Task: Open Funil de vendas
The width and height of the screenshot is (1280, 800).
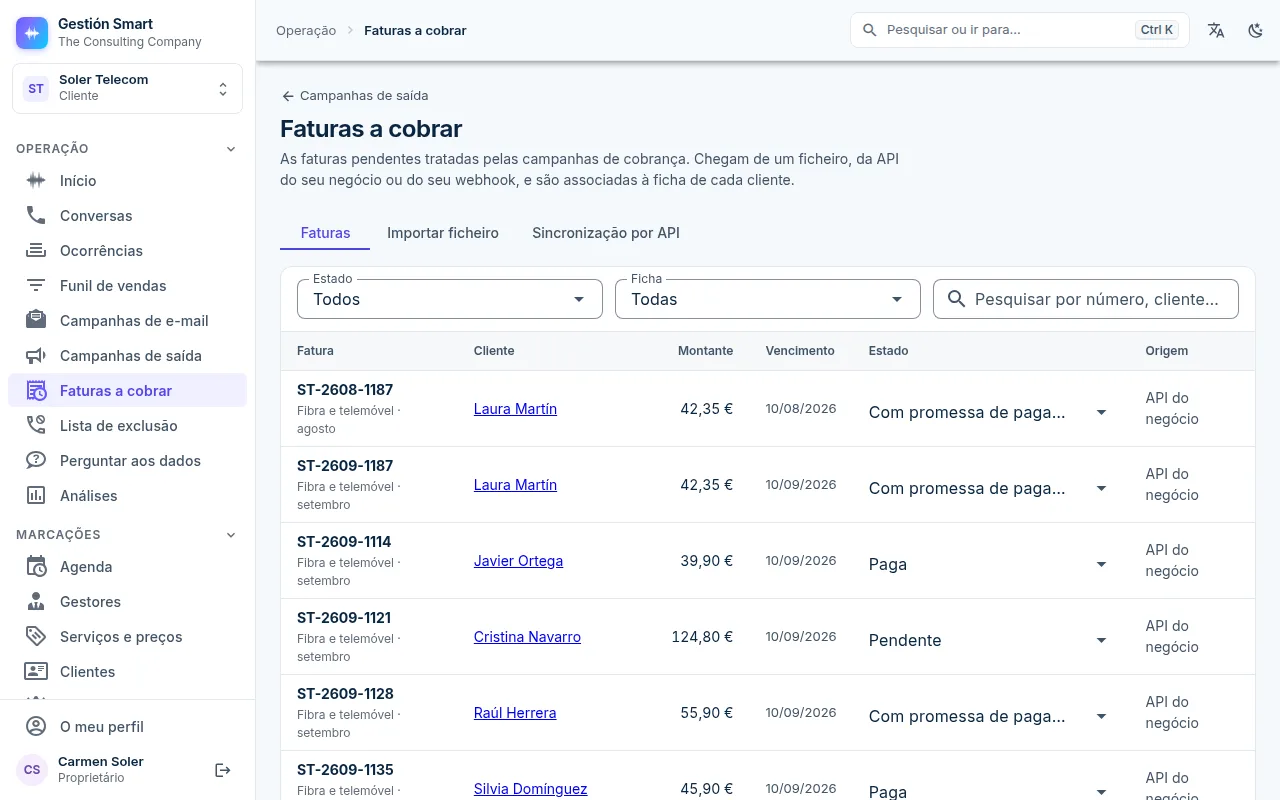Action: click(127, 286)
